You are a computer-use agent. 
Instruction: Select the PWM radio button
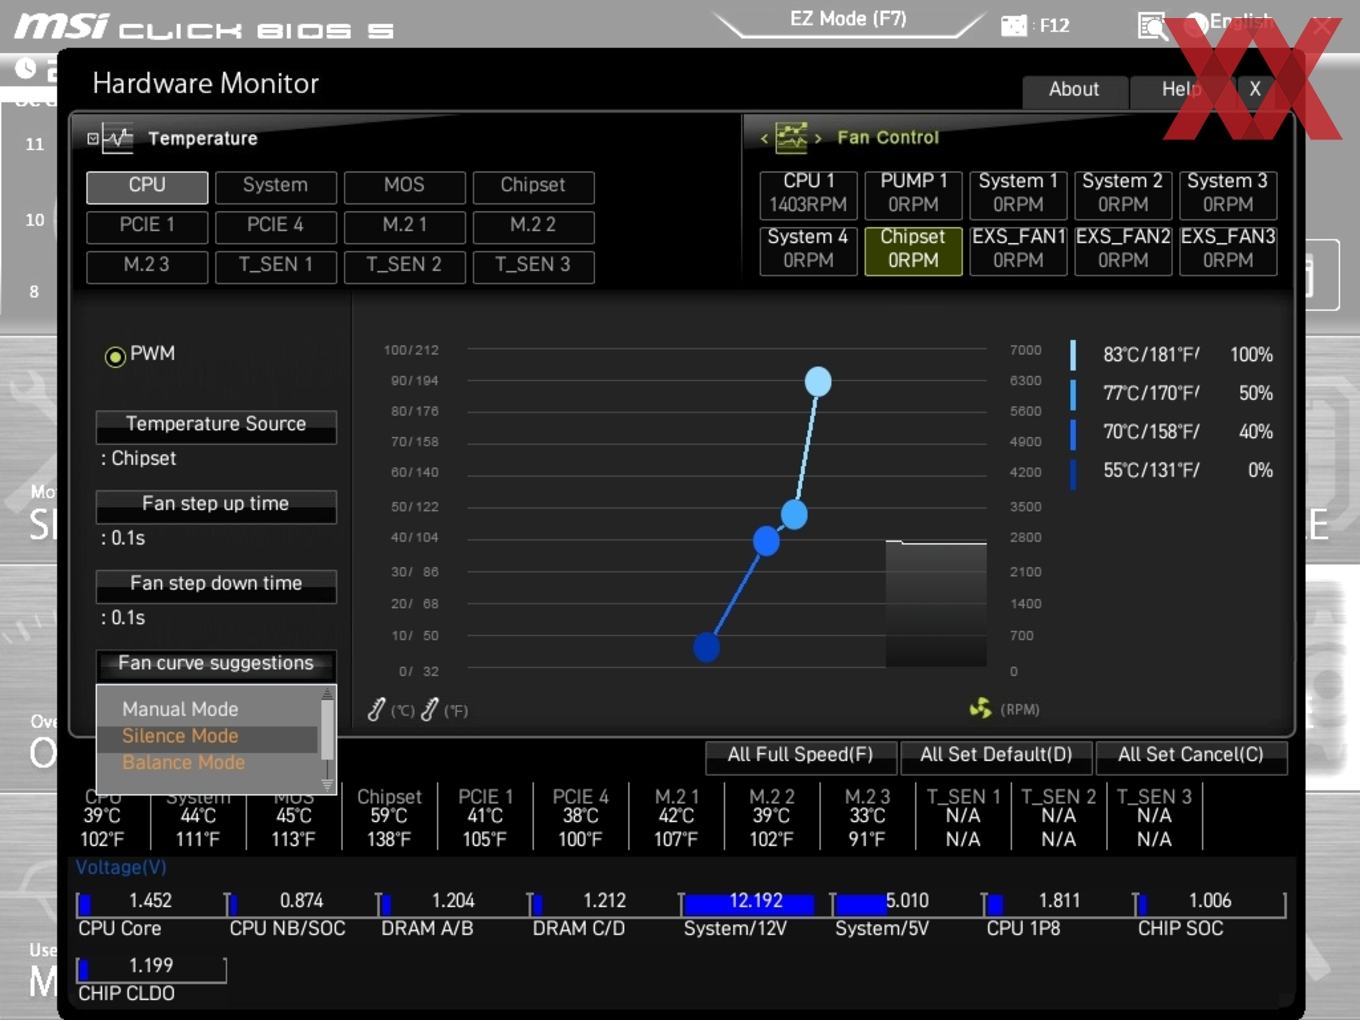point(115,356)
